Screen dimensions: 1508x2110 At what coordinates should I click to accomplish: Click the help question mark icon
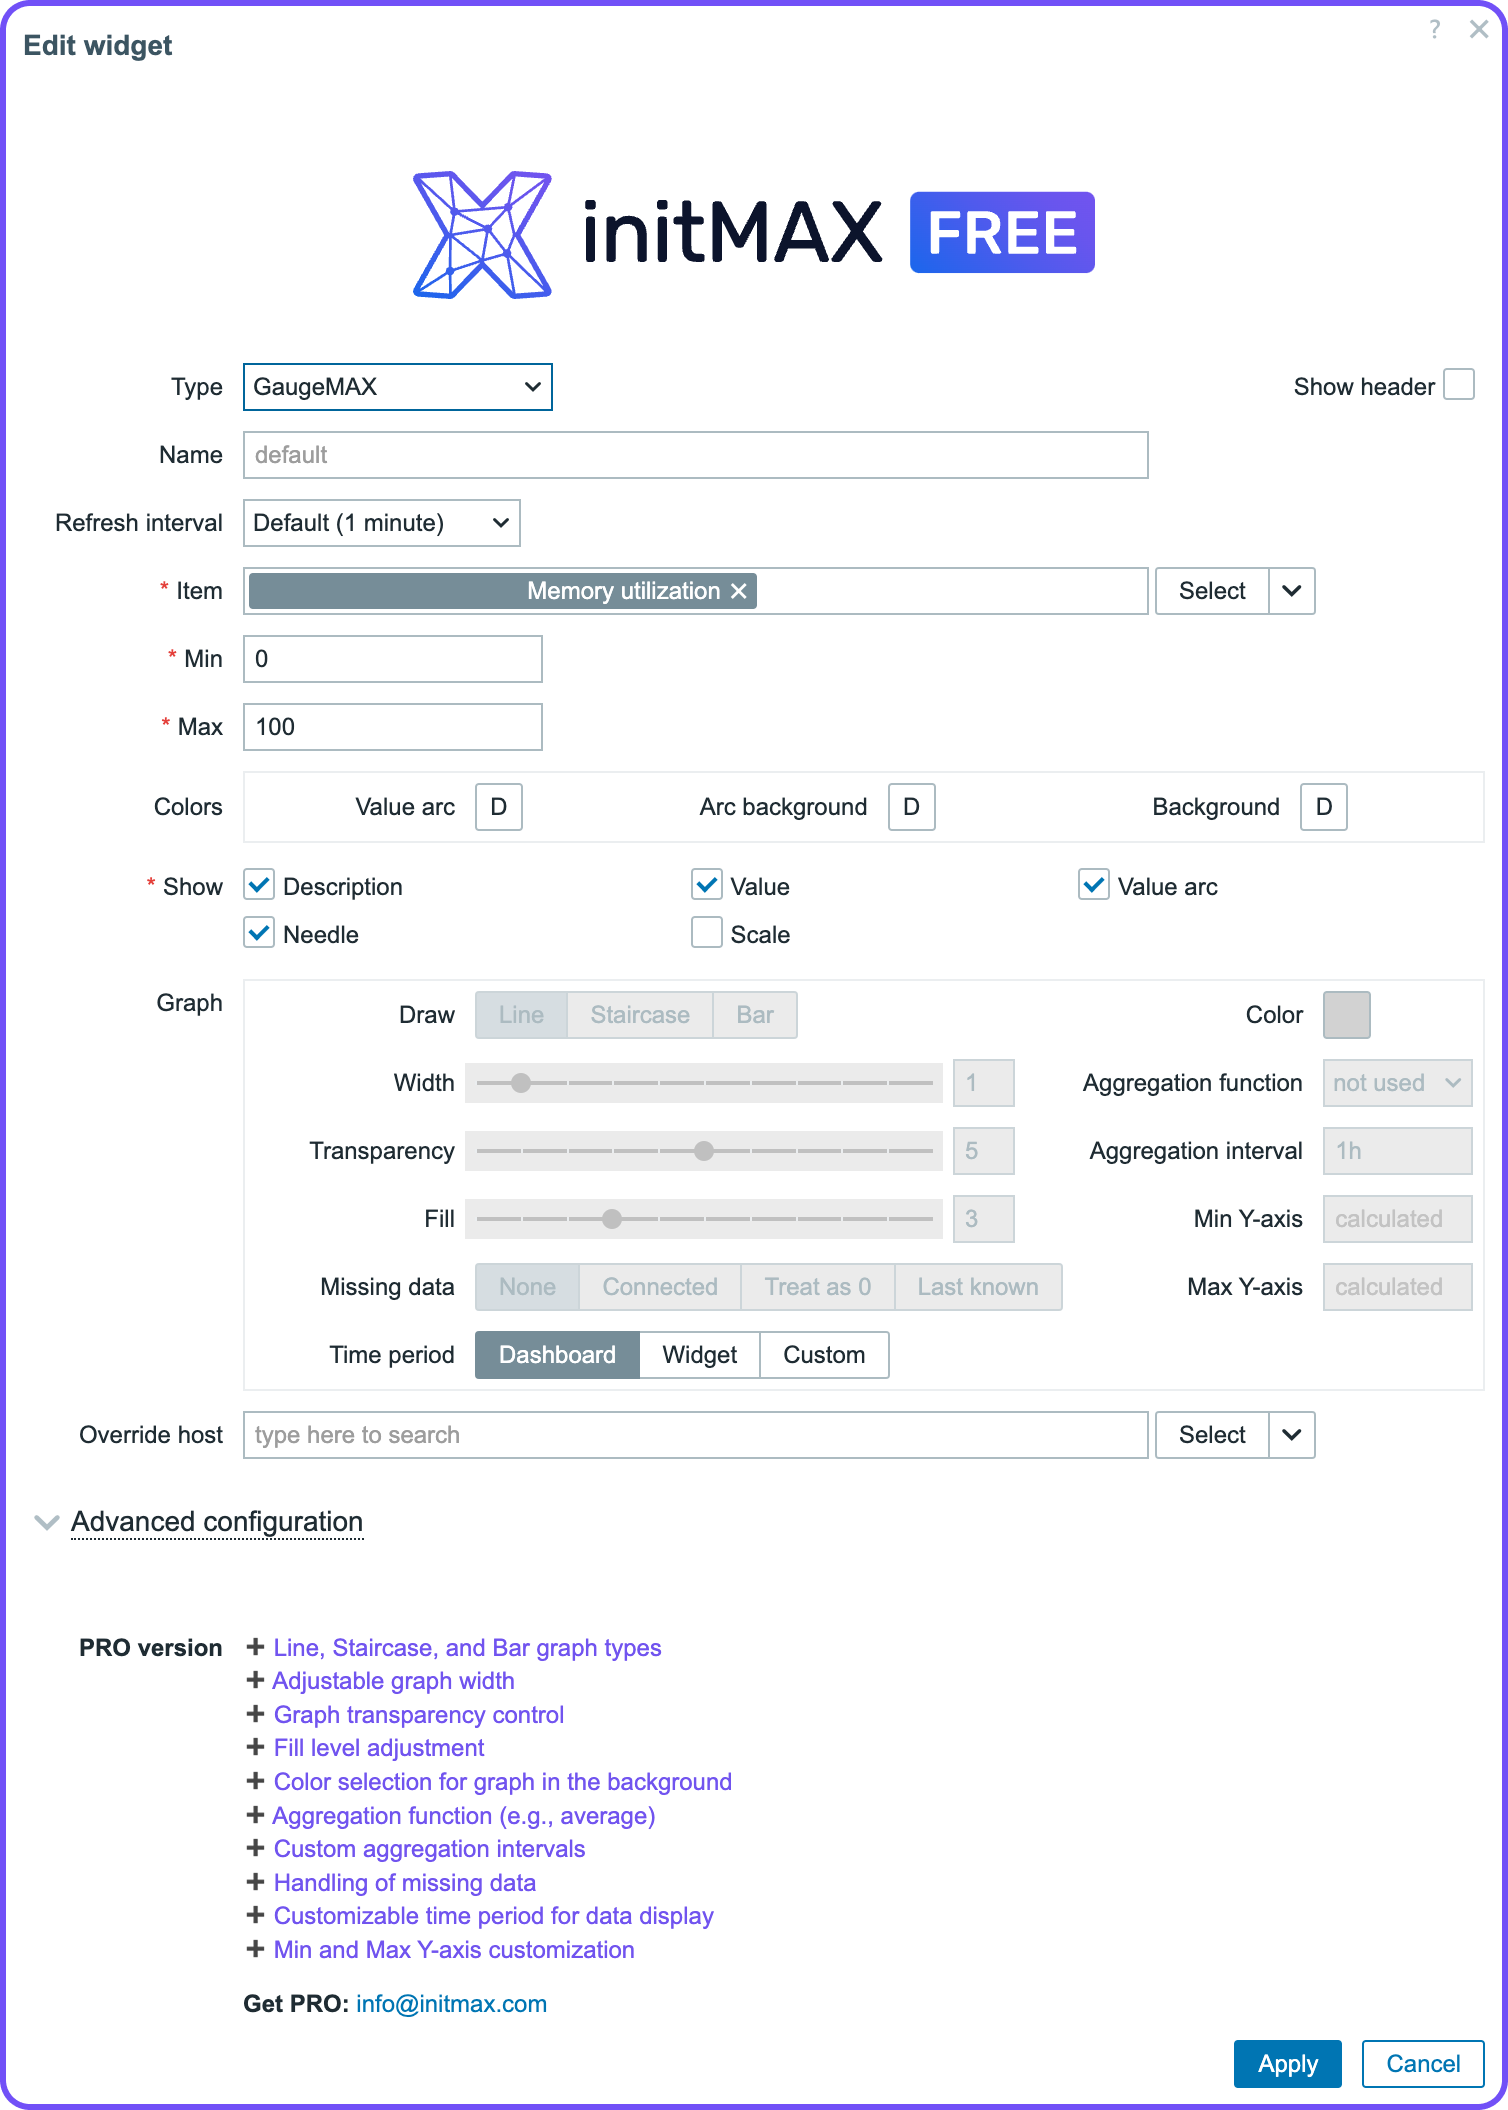tap(1435, 29)
